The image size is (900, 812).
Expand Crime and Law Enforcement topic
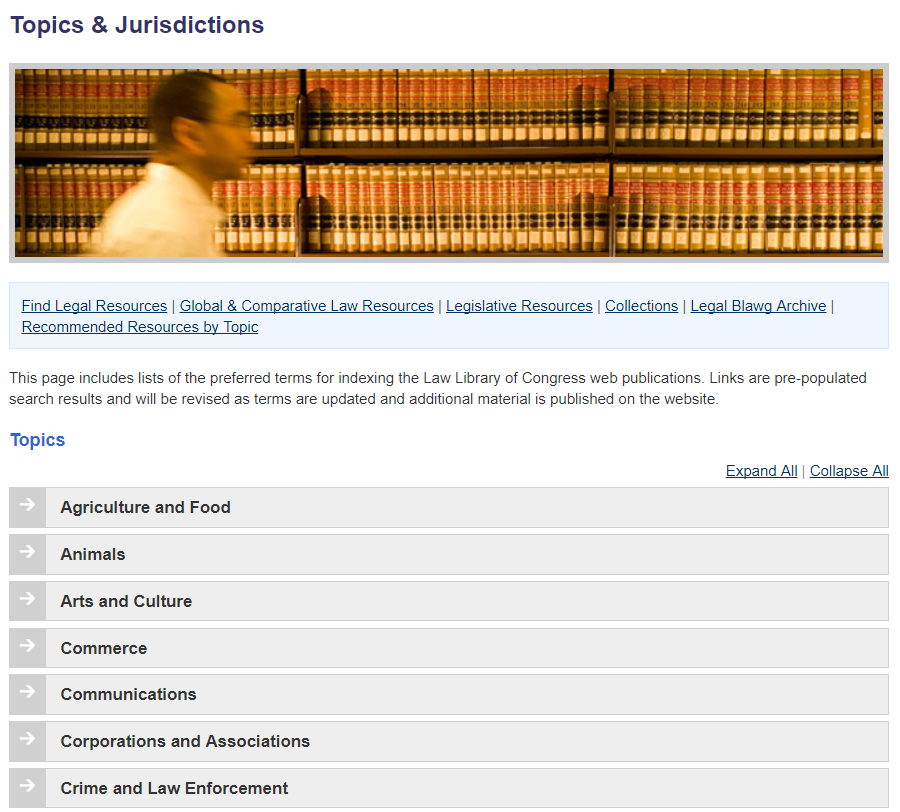pos(449,788)
